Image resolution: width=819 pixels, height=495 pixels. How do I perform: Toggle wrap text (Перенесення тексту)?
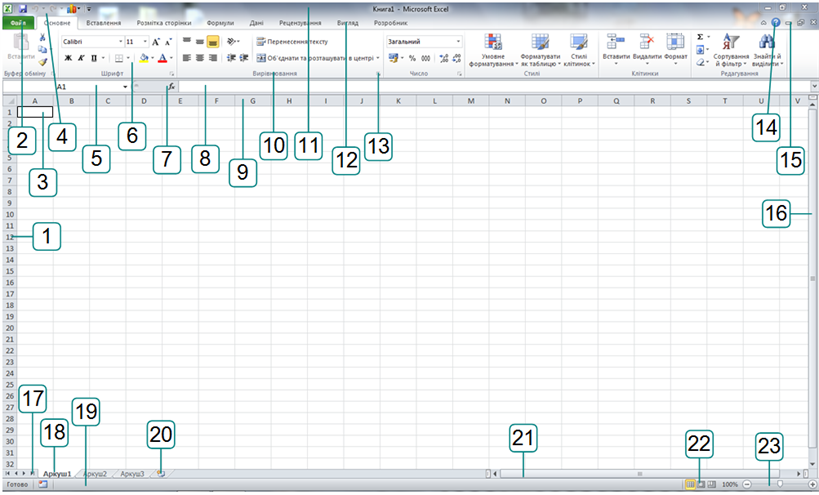click(x=291, y=42)
